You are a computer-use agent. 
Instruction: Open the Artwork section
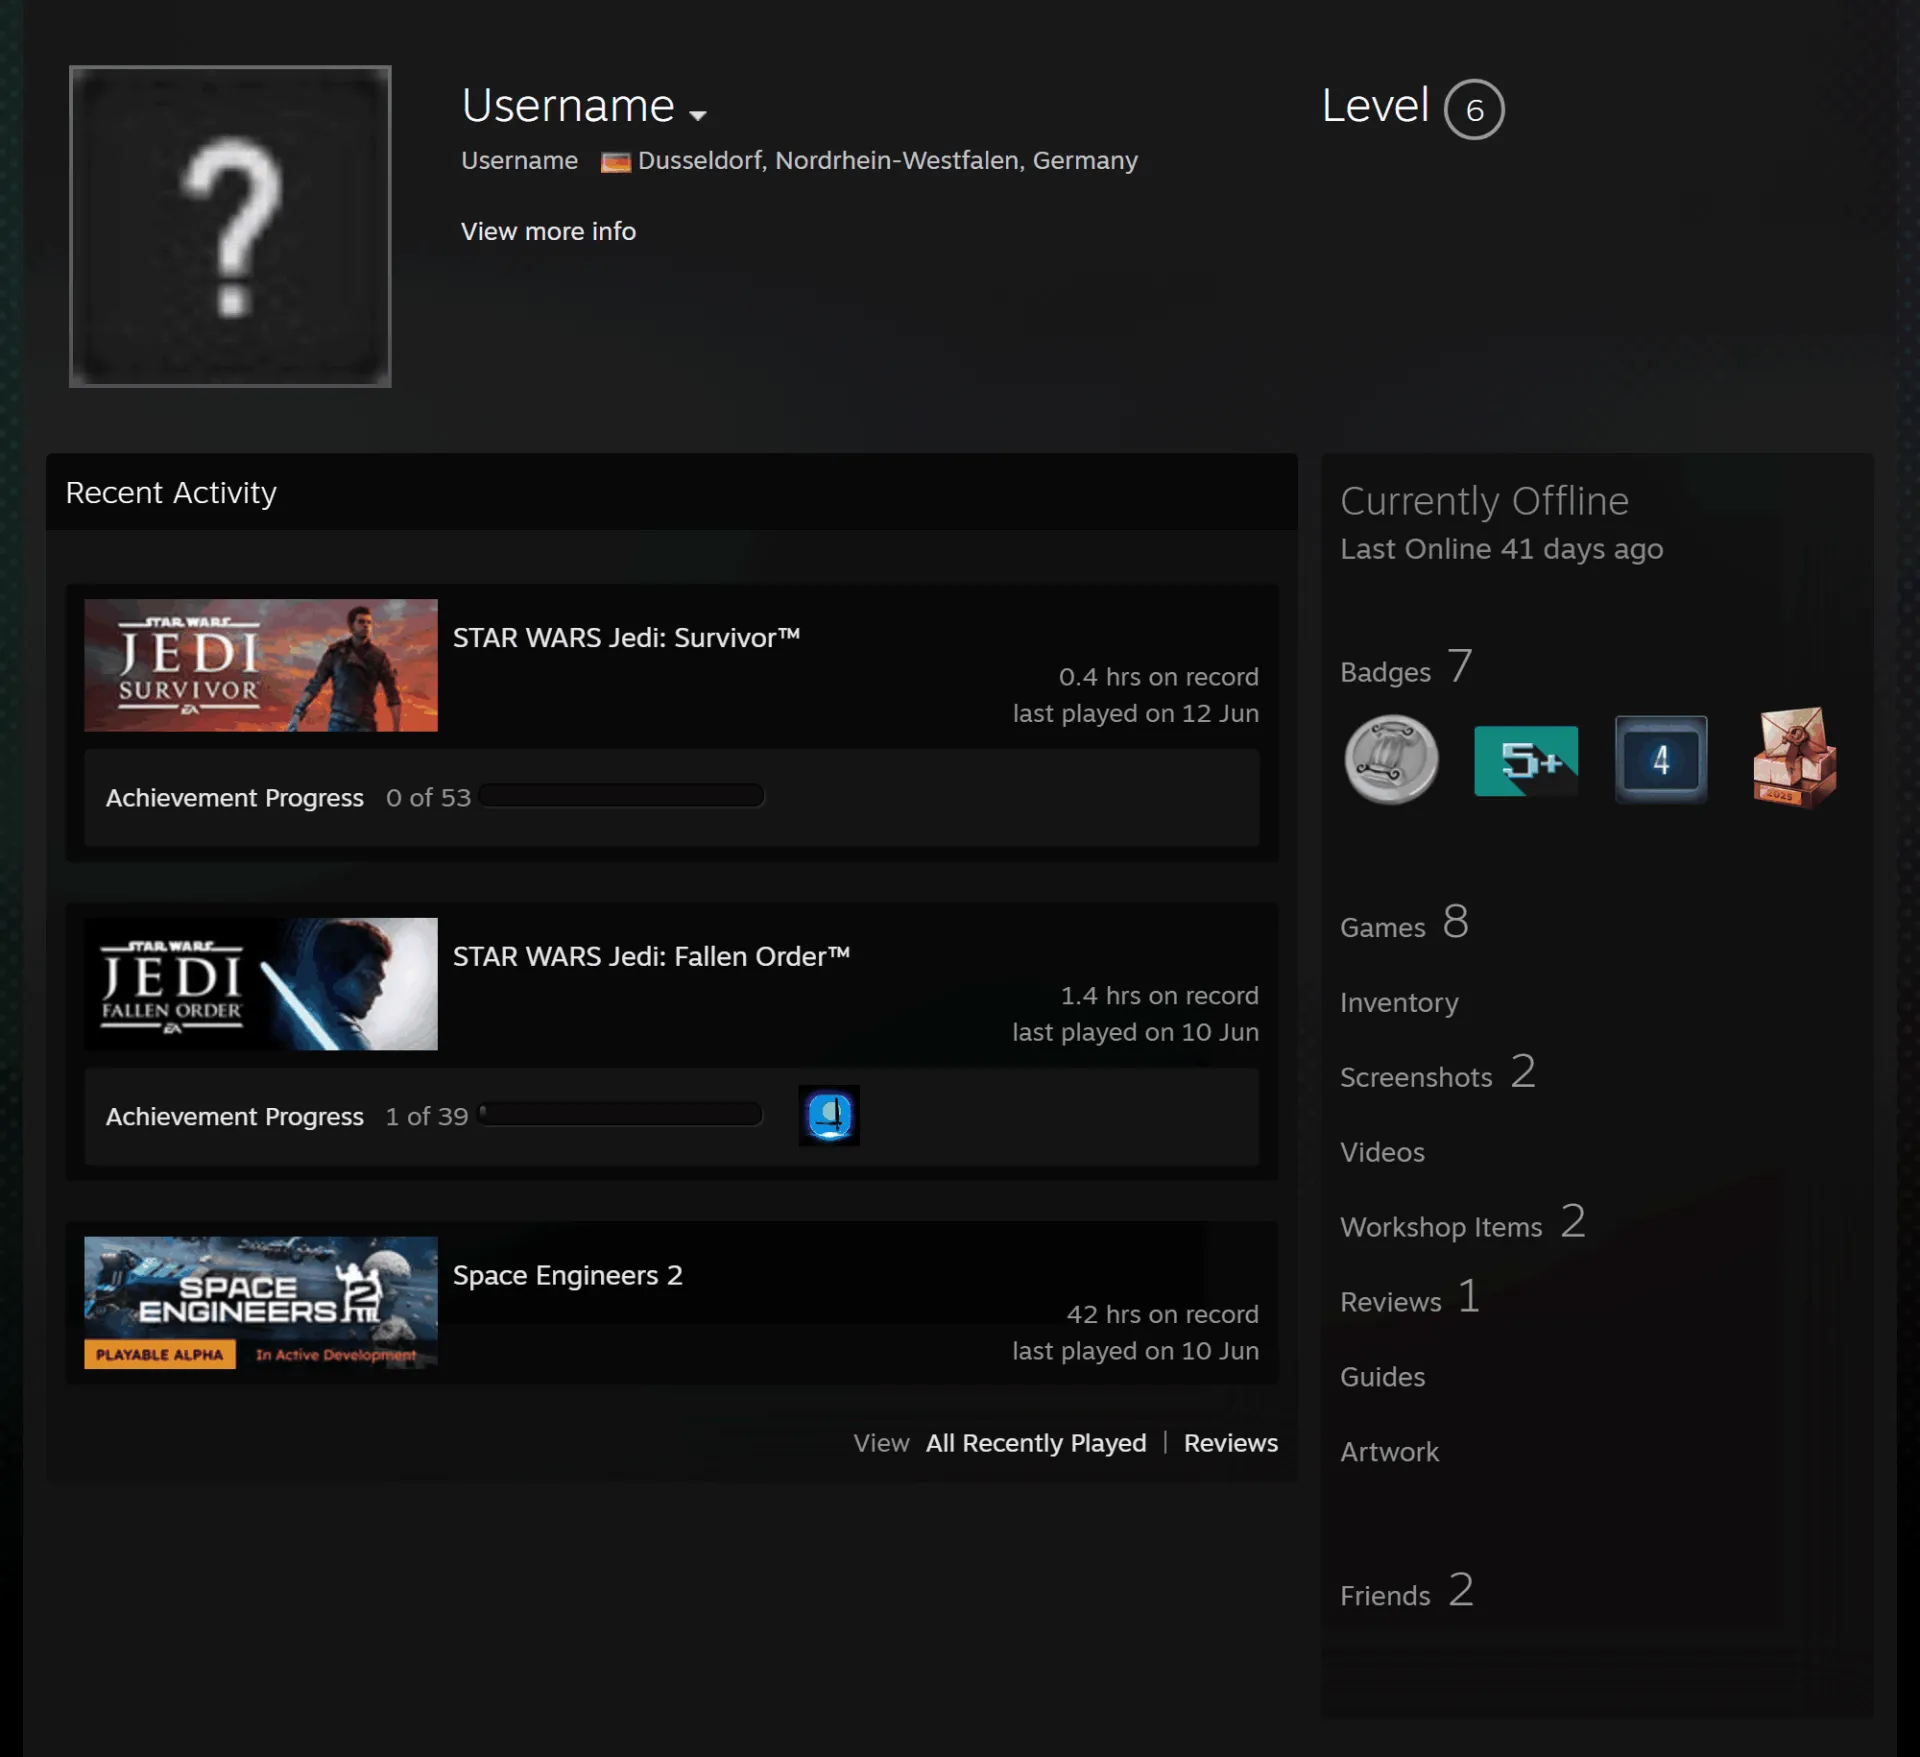click(x=1389, y=1453)
